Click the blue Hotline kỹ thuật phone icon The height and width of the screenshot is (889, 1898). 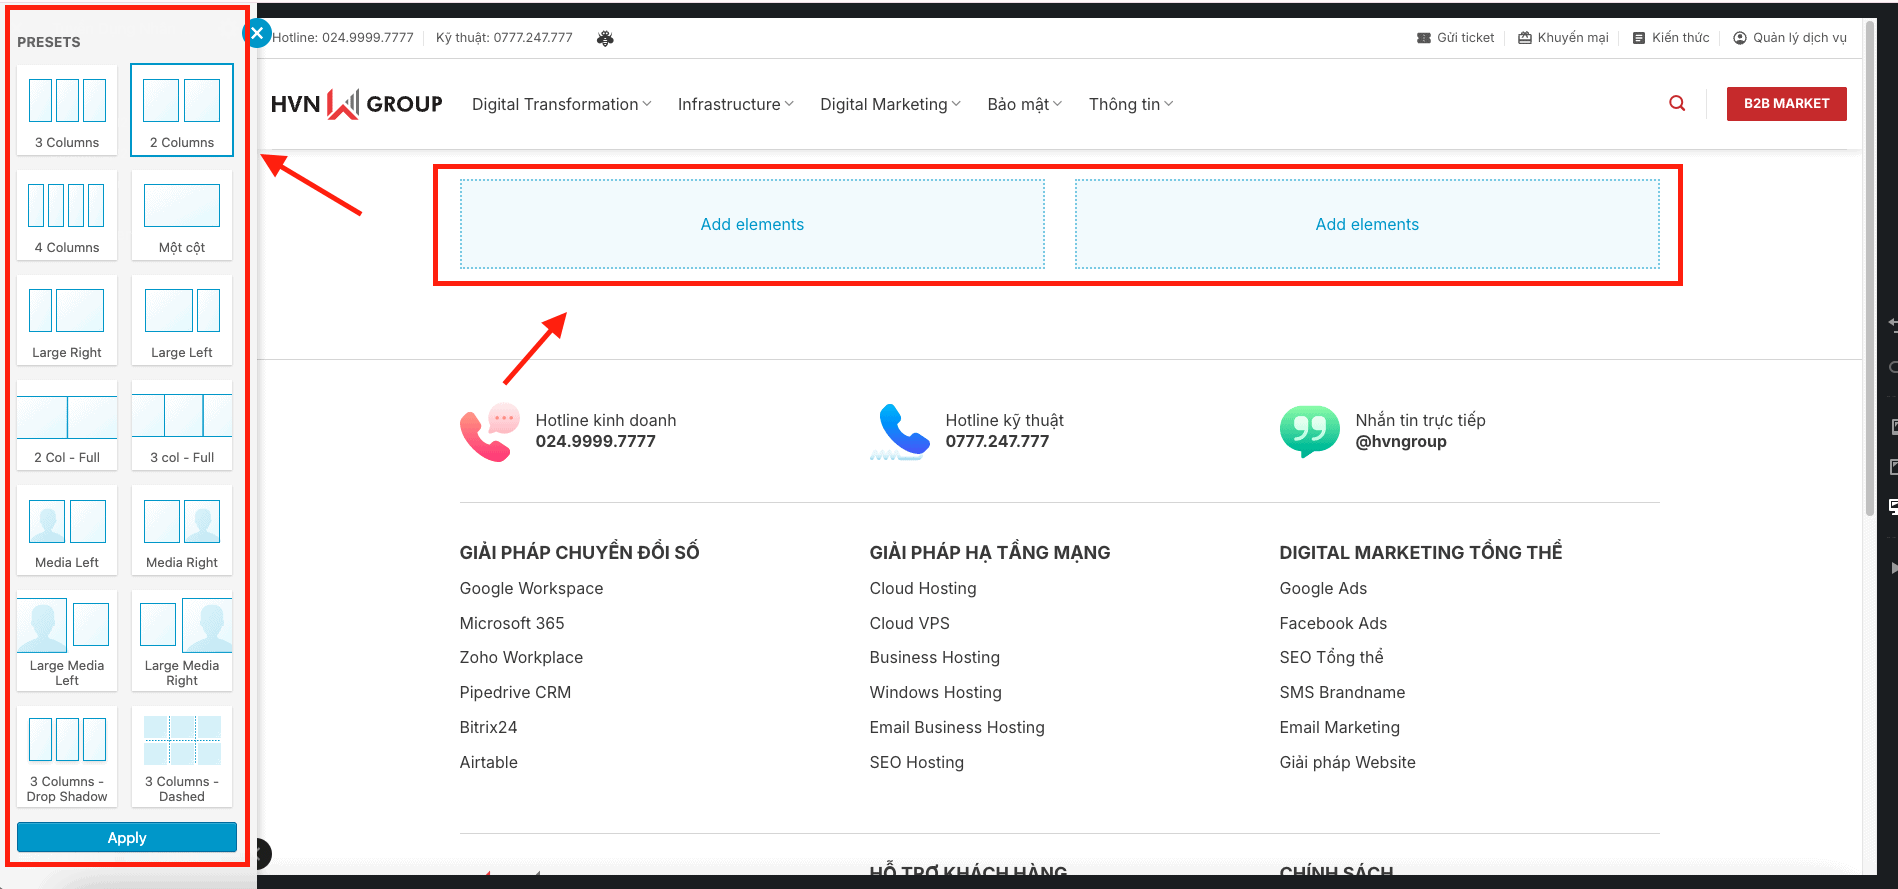(900, 432)
